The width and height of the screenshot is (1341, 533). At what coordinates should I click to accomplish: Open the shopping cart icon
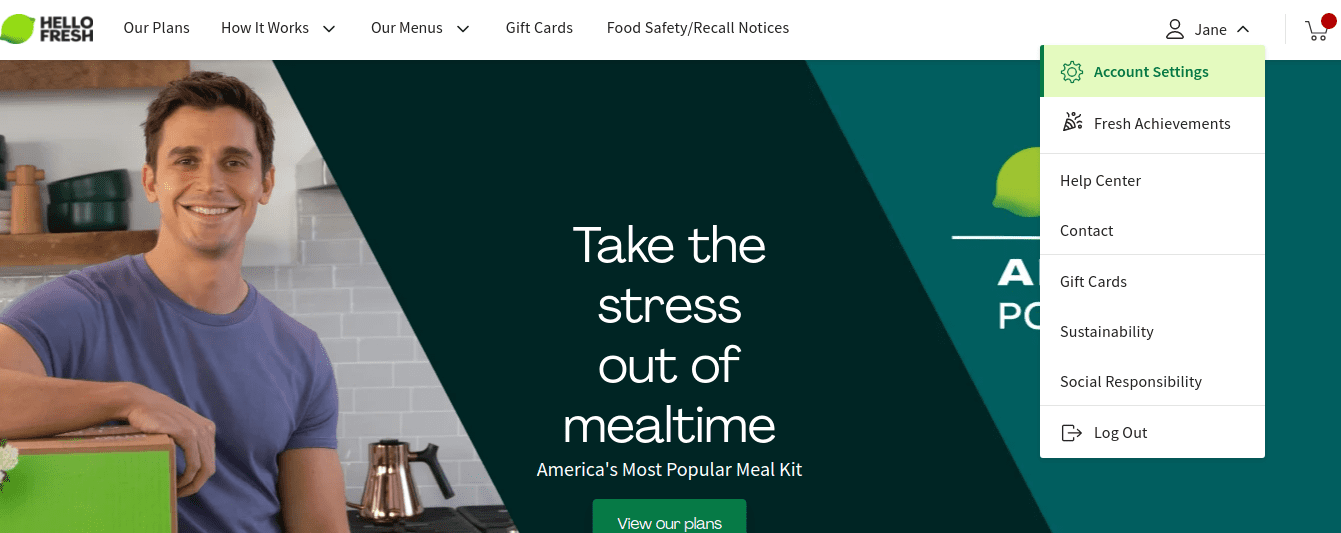1316,31
